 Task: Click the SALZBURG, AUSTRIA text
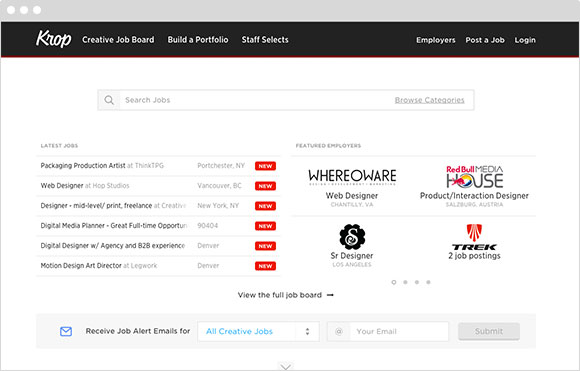point(474,205)
